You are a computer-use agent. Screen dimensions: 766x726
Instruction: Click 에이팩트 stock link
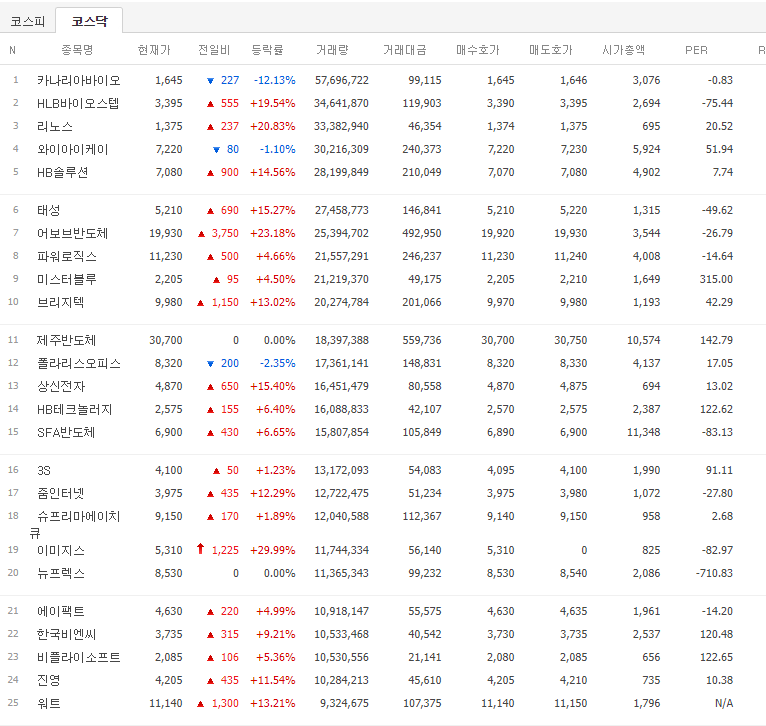[x=61, y=611]
